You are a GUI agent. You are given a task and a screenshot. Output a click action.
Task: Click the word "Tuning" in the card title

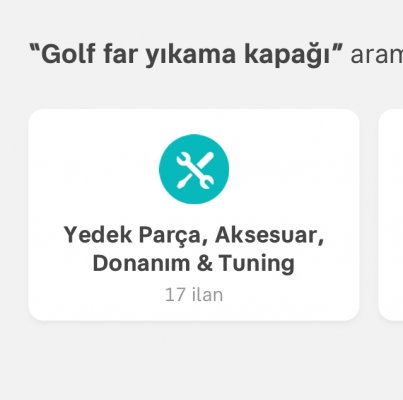click(x=257, y=263)
